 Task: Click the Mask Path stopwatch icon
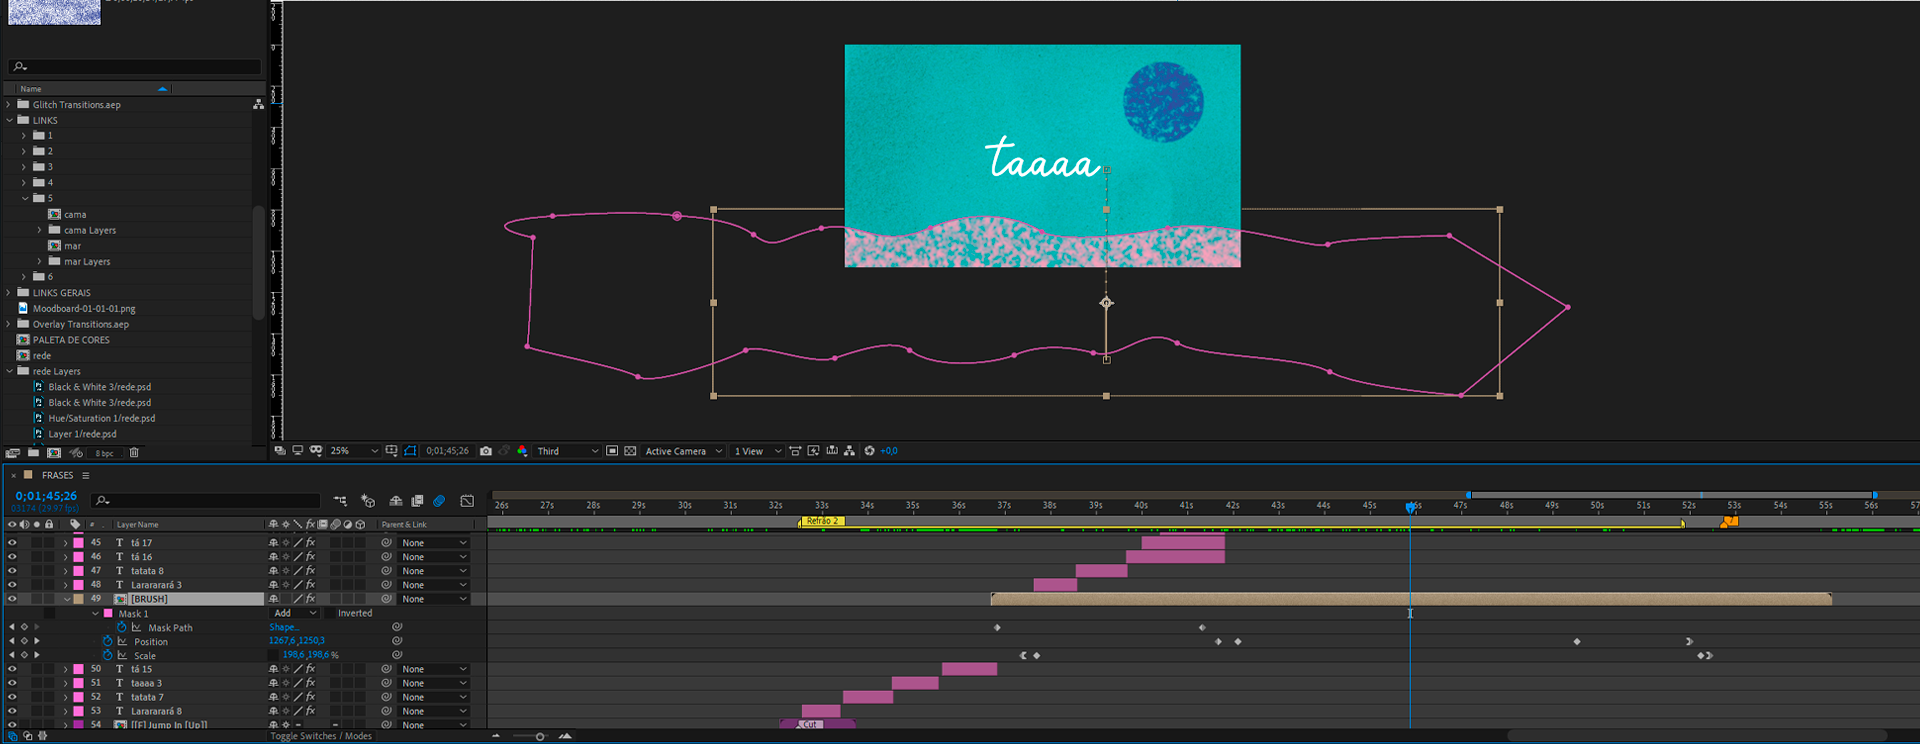click(122, 627)
